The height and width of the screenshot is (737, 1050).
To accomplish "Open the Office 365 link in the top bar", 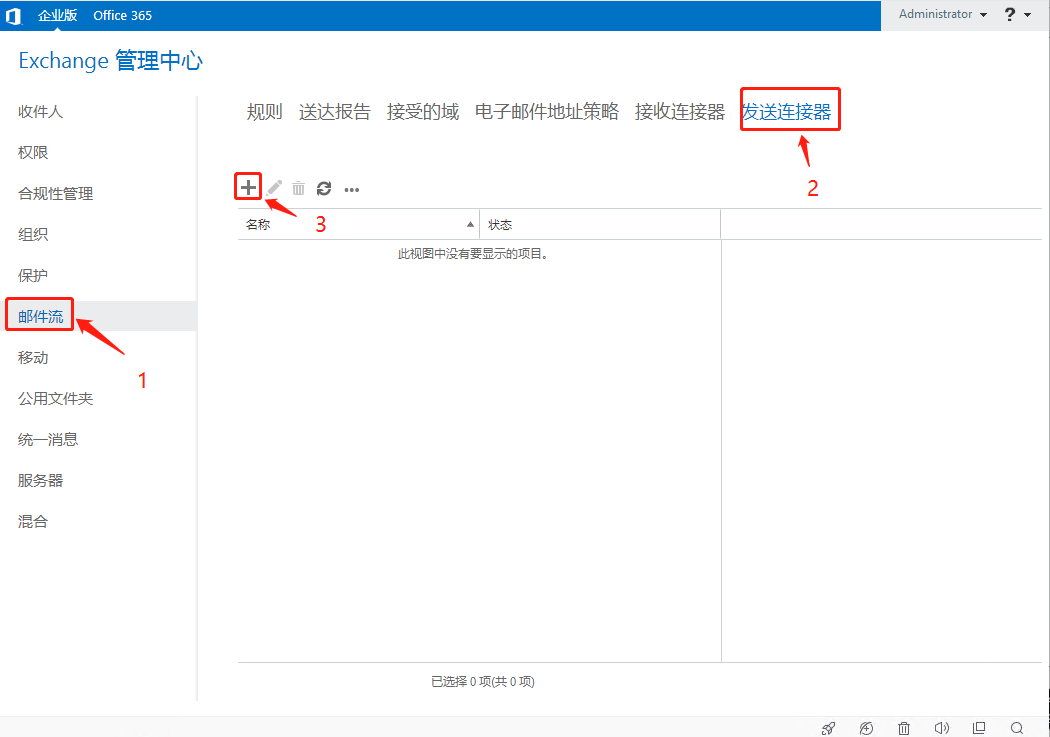I will (123, 15).
